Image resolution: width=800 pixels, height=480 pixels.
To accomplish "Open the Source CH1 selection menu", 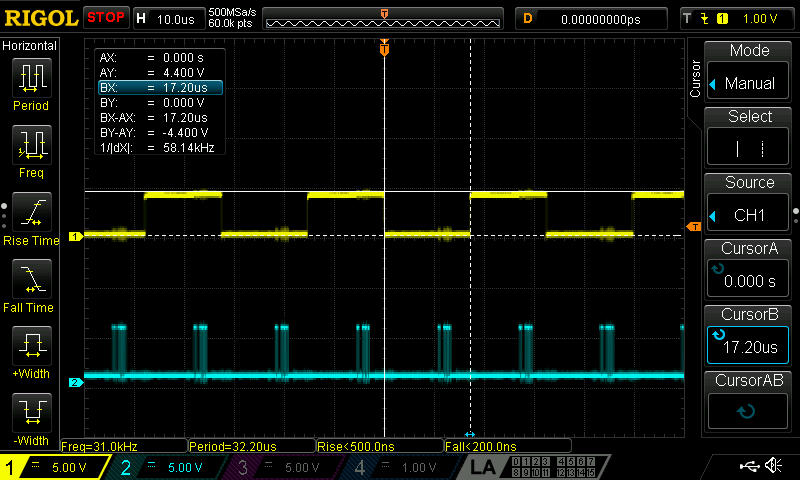I will [x=748, y=203].
